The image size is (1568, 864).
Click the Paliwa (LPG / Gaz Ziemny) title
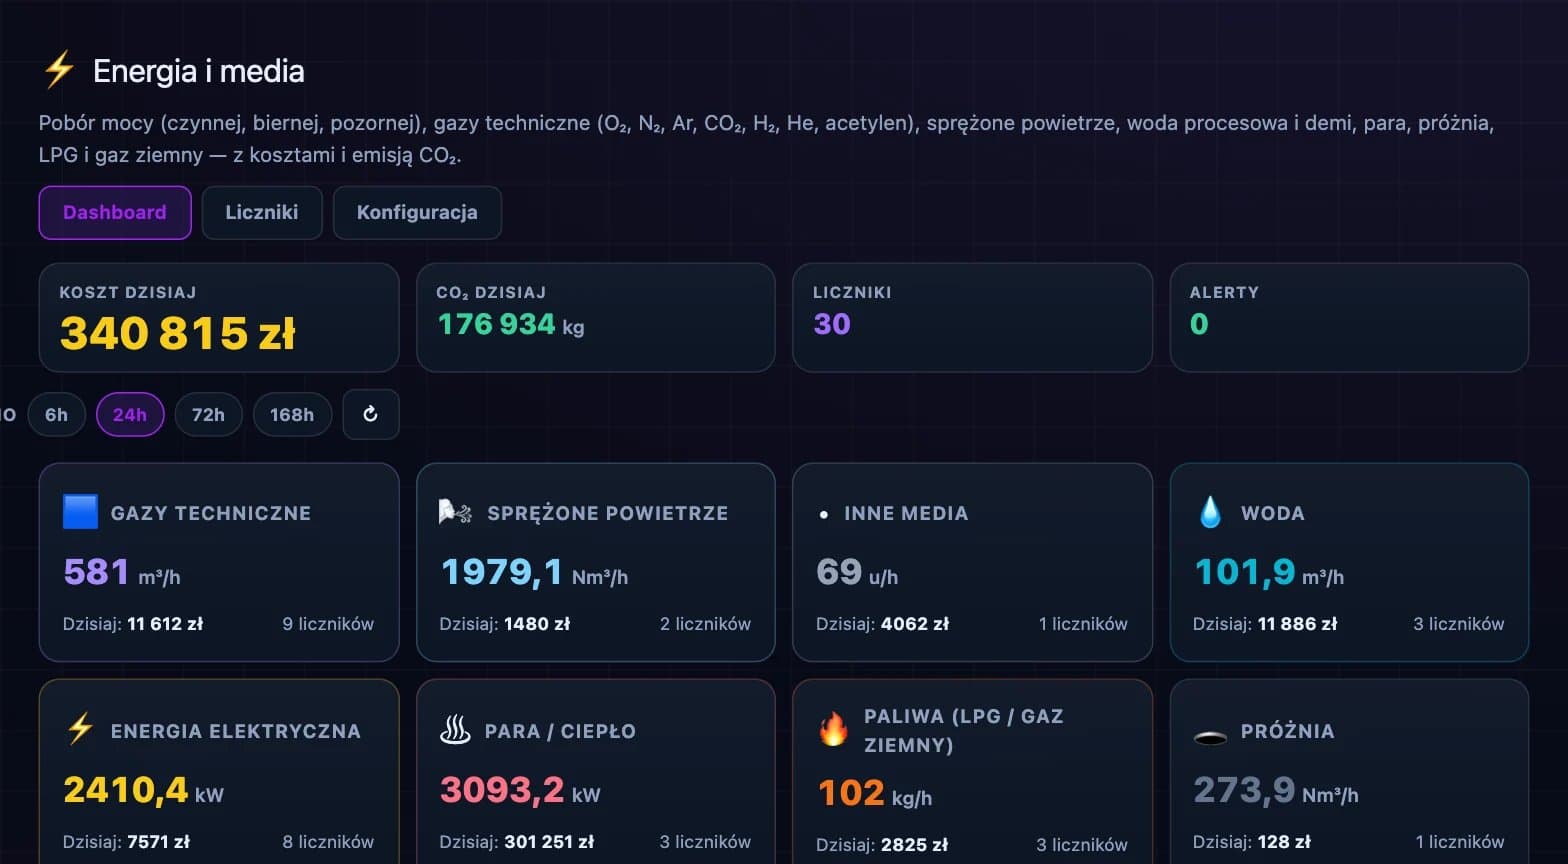point(964,730)
